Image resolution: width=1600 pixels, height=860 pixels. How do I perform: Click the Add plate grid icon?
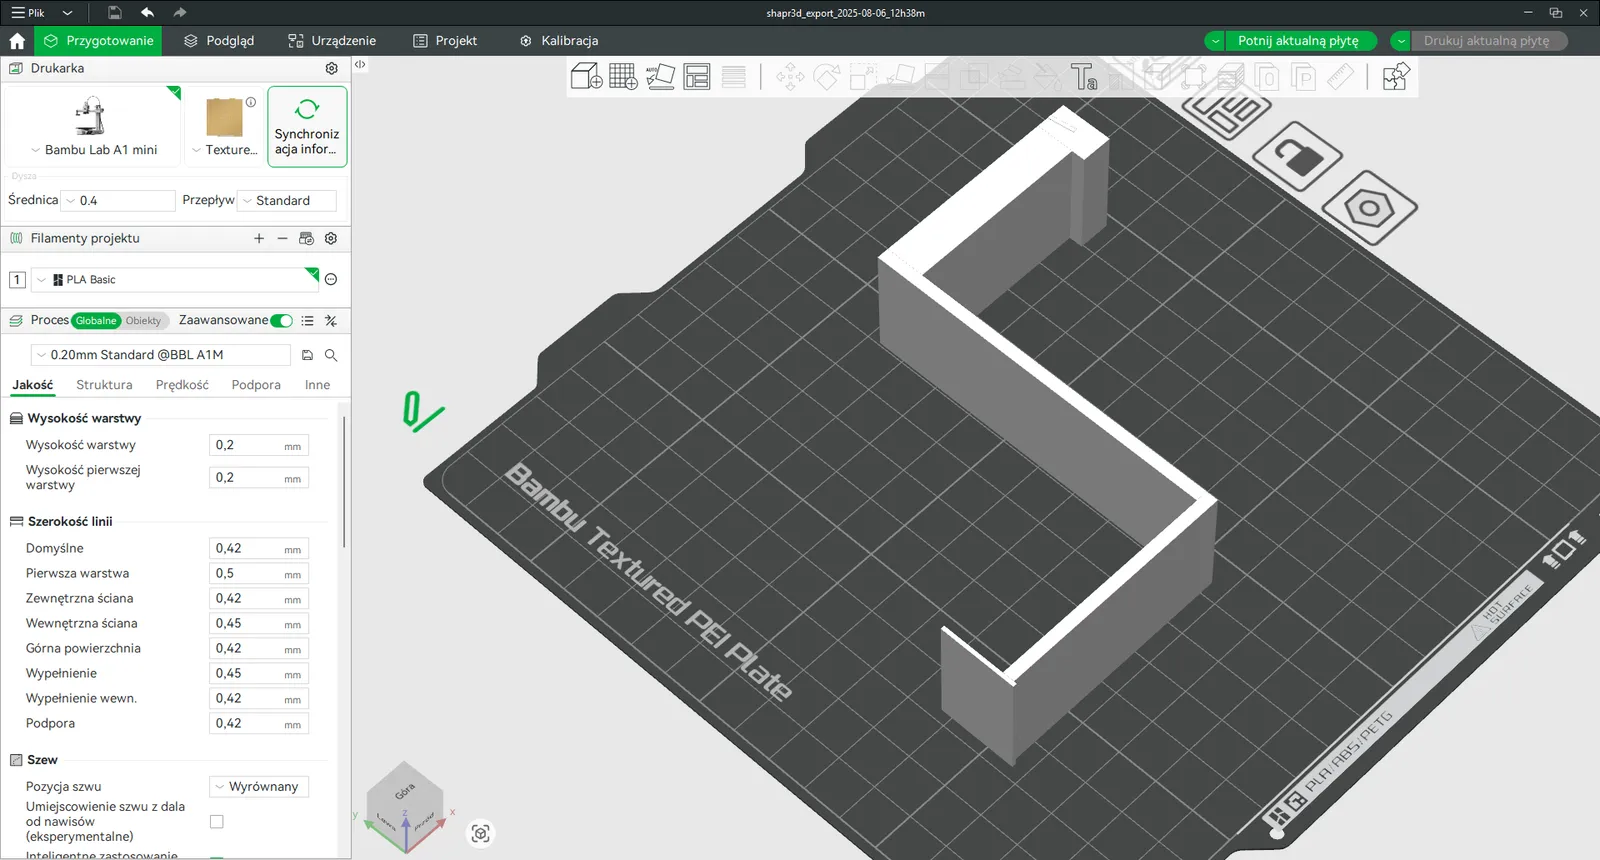pyautogui.click(x=623, y=76)
